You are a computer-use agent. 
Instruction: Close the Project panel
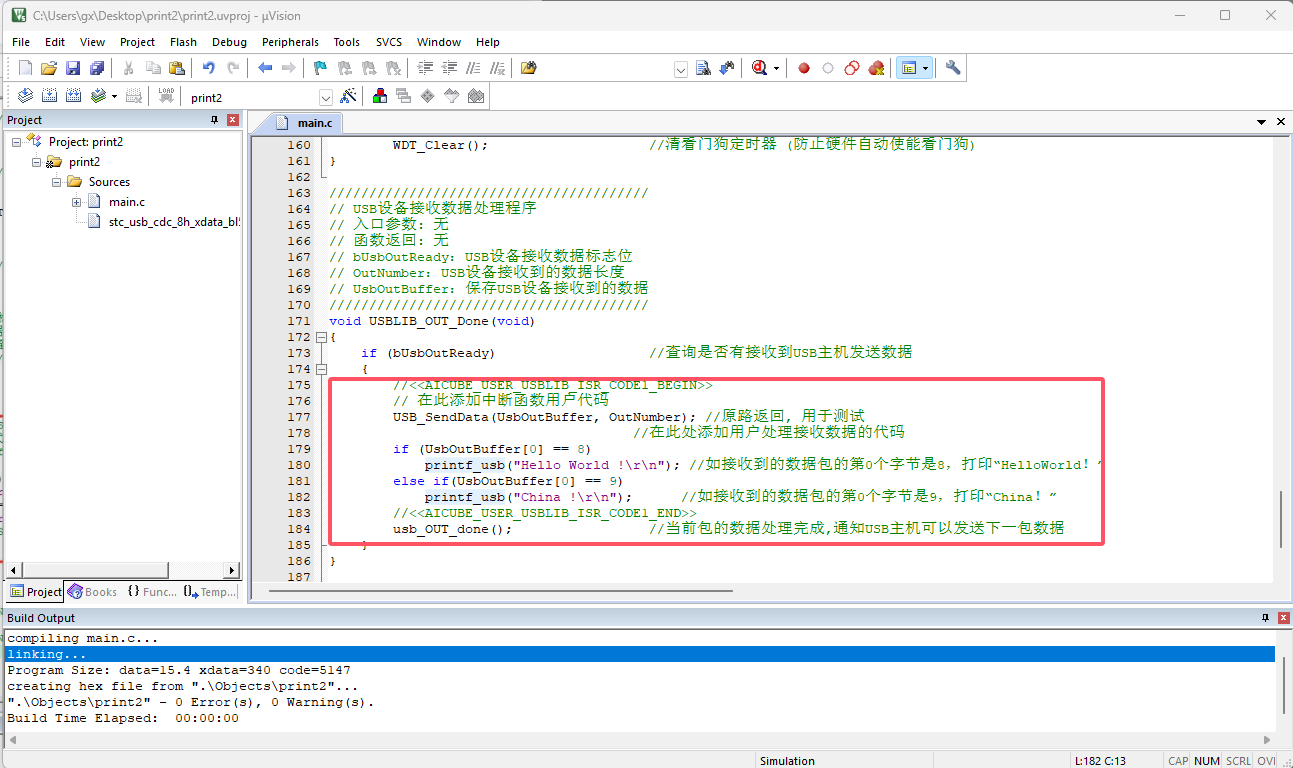tap(233, 120)
